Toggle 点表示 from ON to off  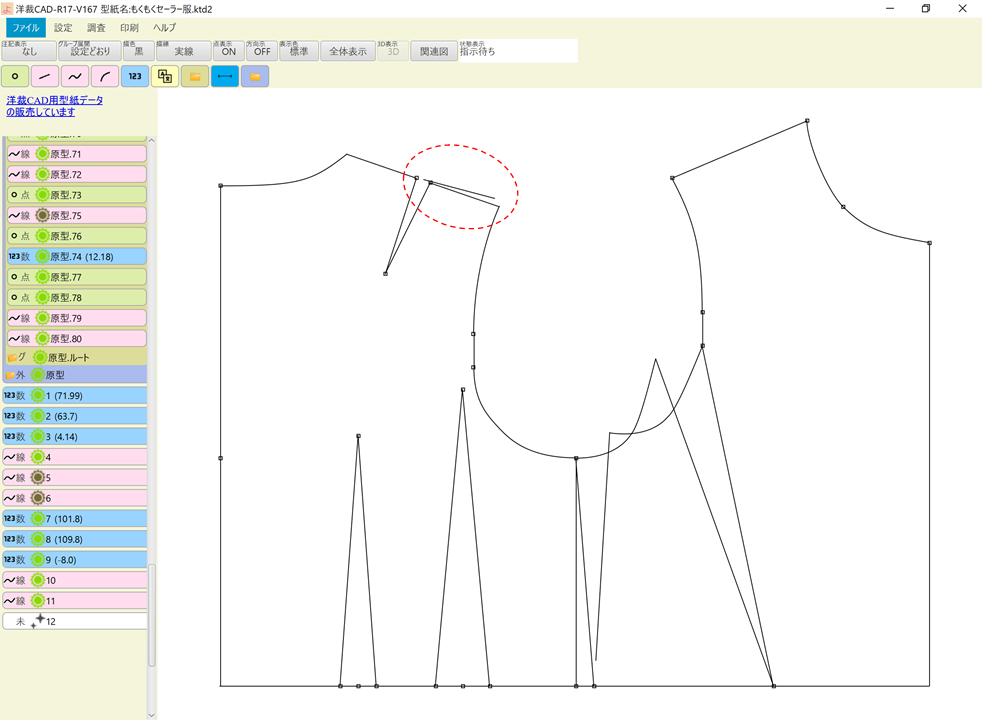[229, 50]
